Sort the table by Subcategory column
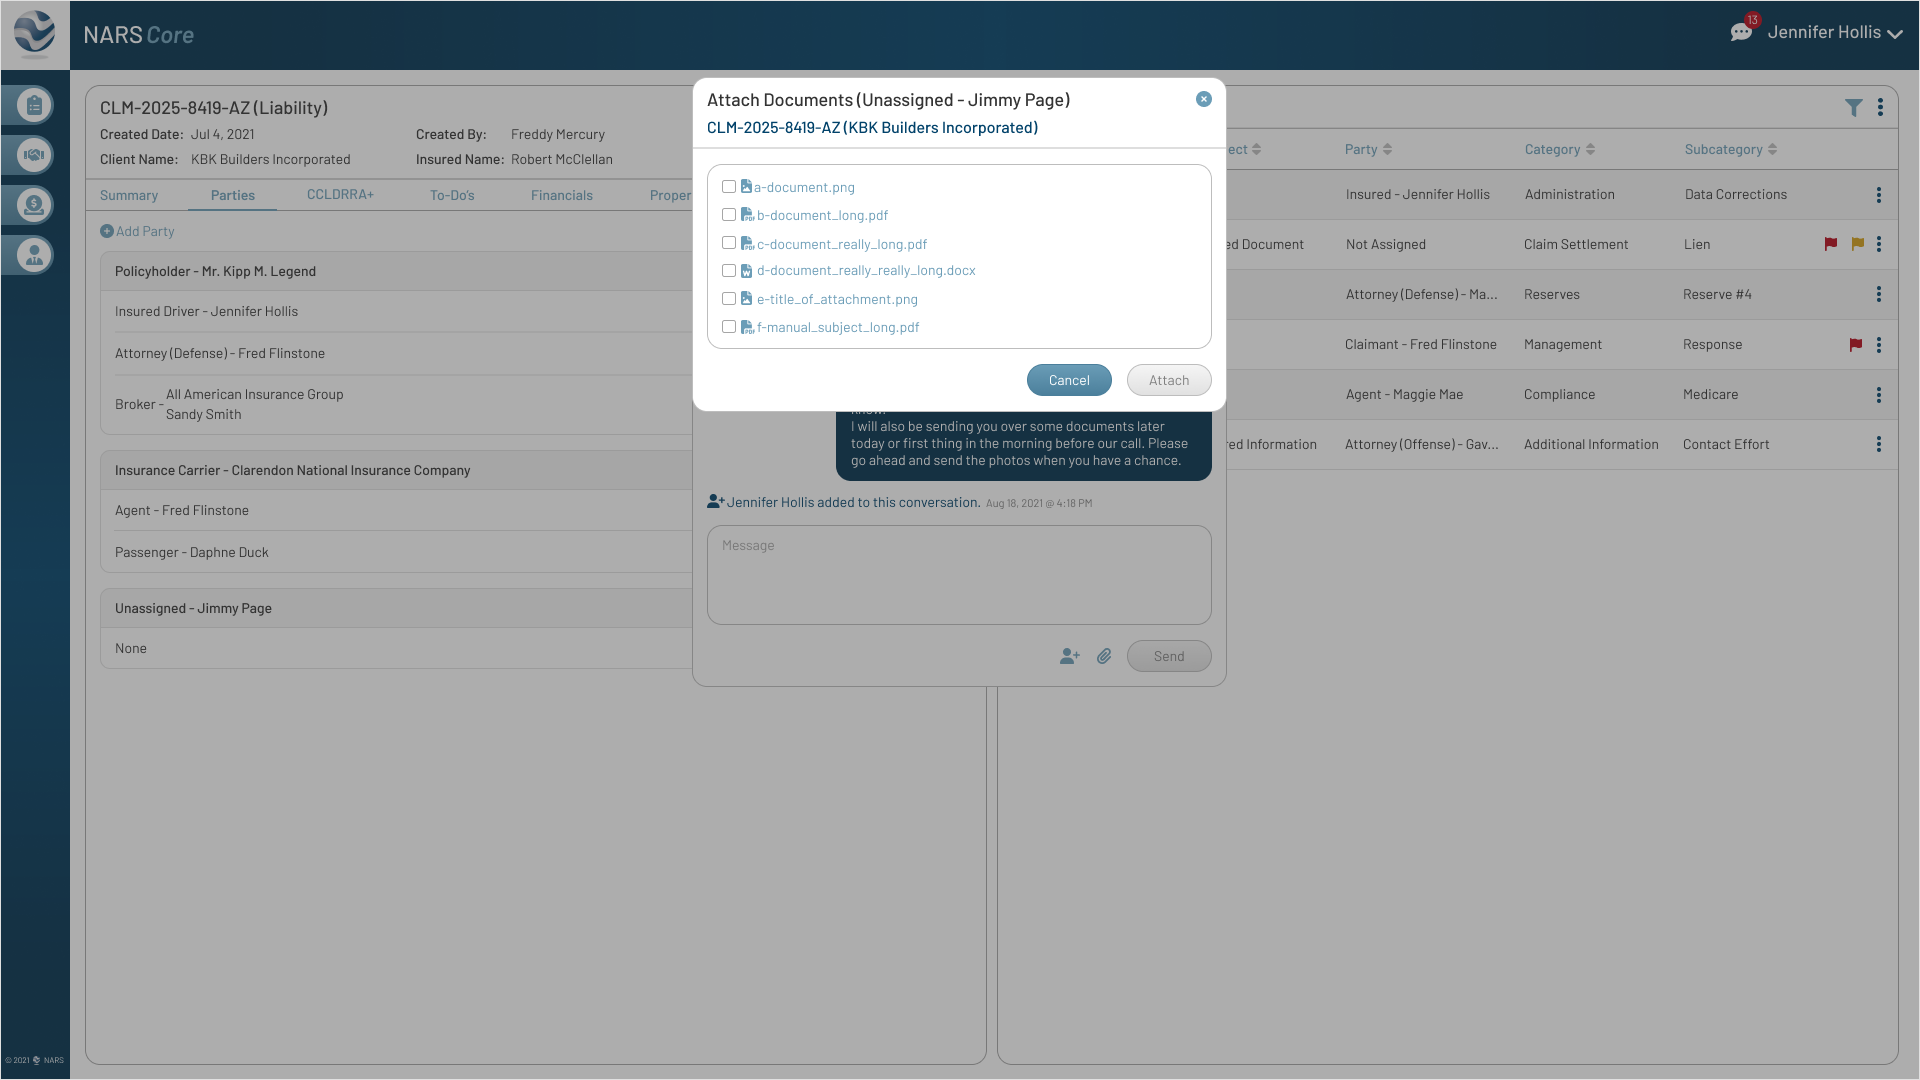The width and height of the screenshot is (1920, 1080). pos(1730,149)
